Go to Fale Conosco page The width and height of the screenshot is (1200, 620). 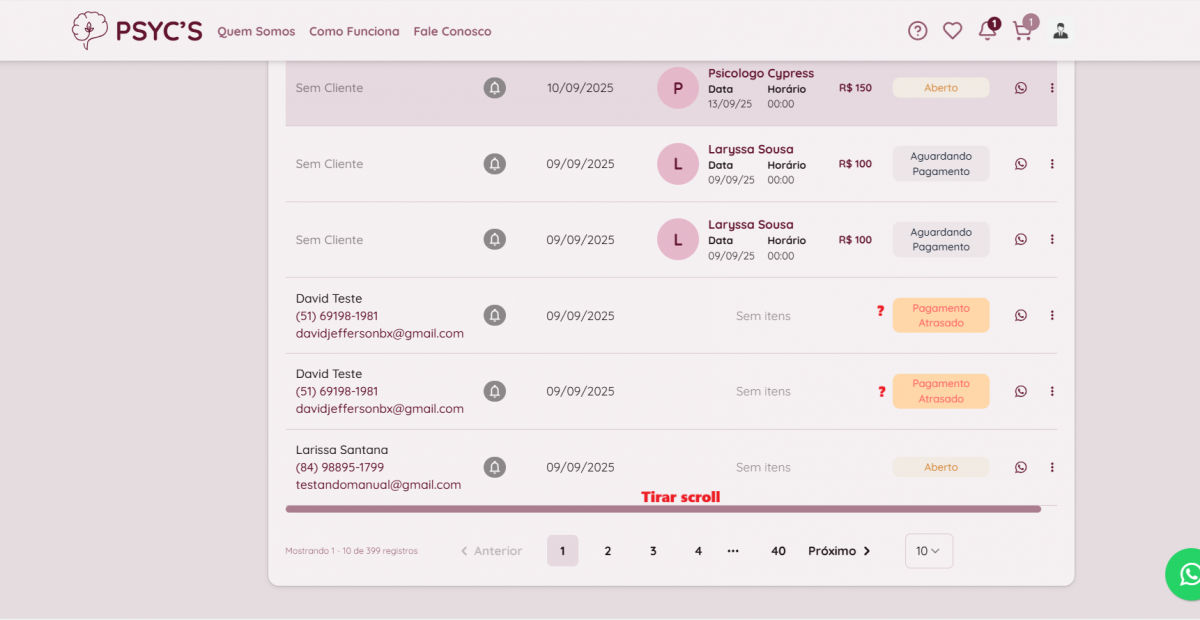click(x=452, y=32)
